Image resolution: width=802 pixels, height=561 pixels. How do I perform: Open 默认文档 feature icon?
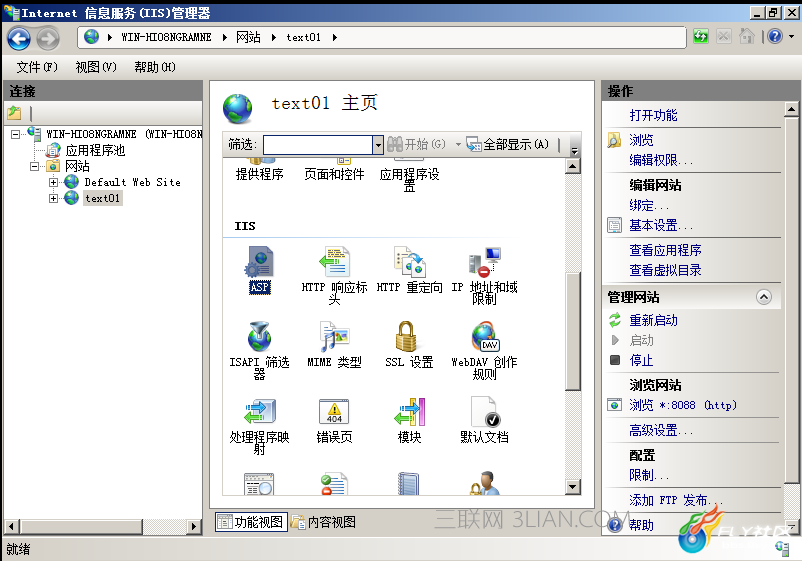484,419
